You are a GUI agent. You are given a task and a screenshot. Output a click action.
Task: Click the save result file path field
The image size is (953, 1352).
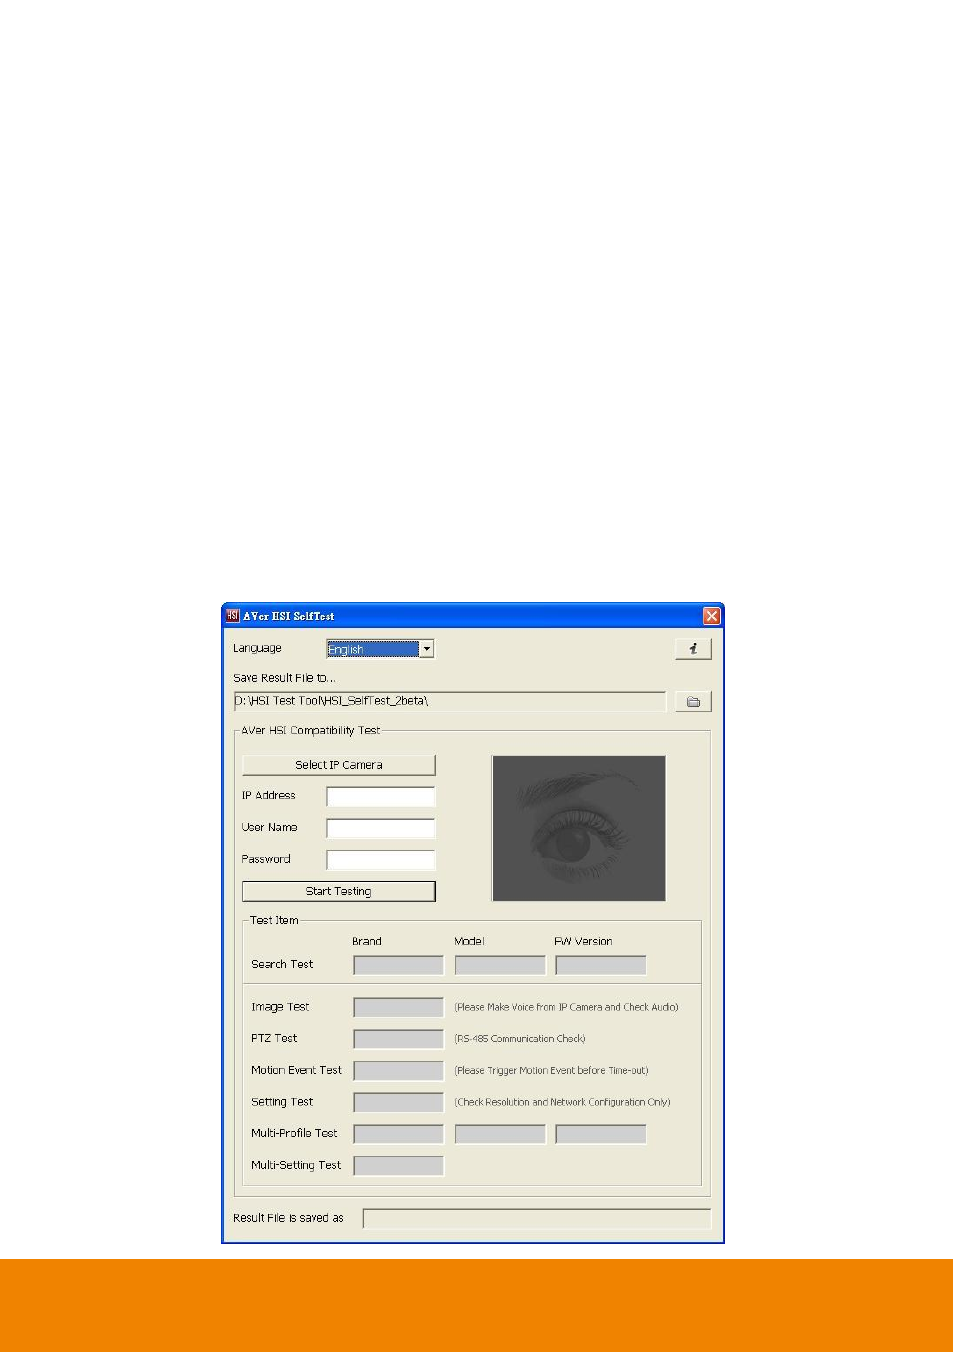coord(449,701)
